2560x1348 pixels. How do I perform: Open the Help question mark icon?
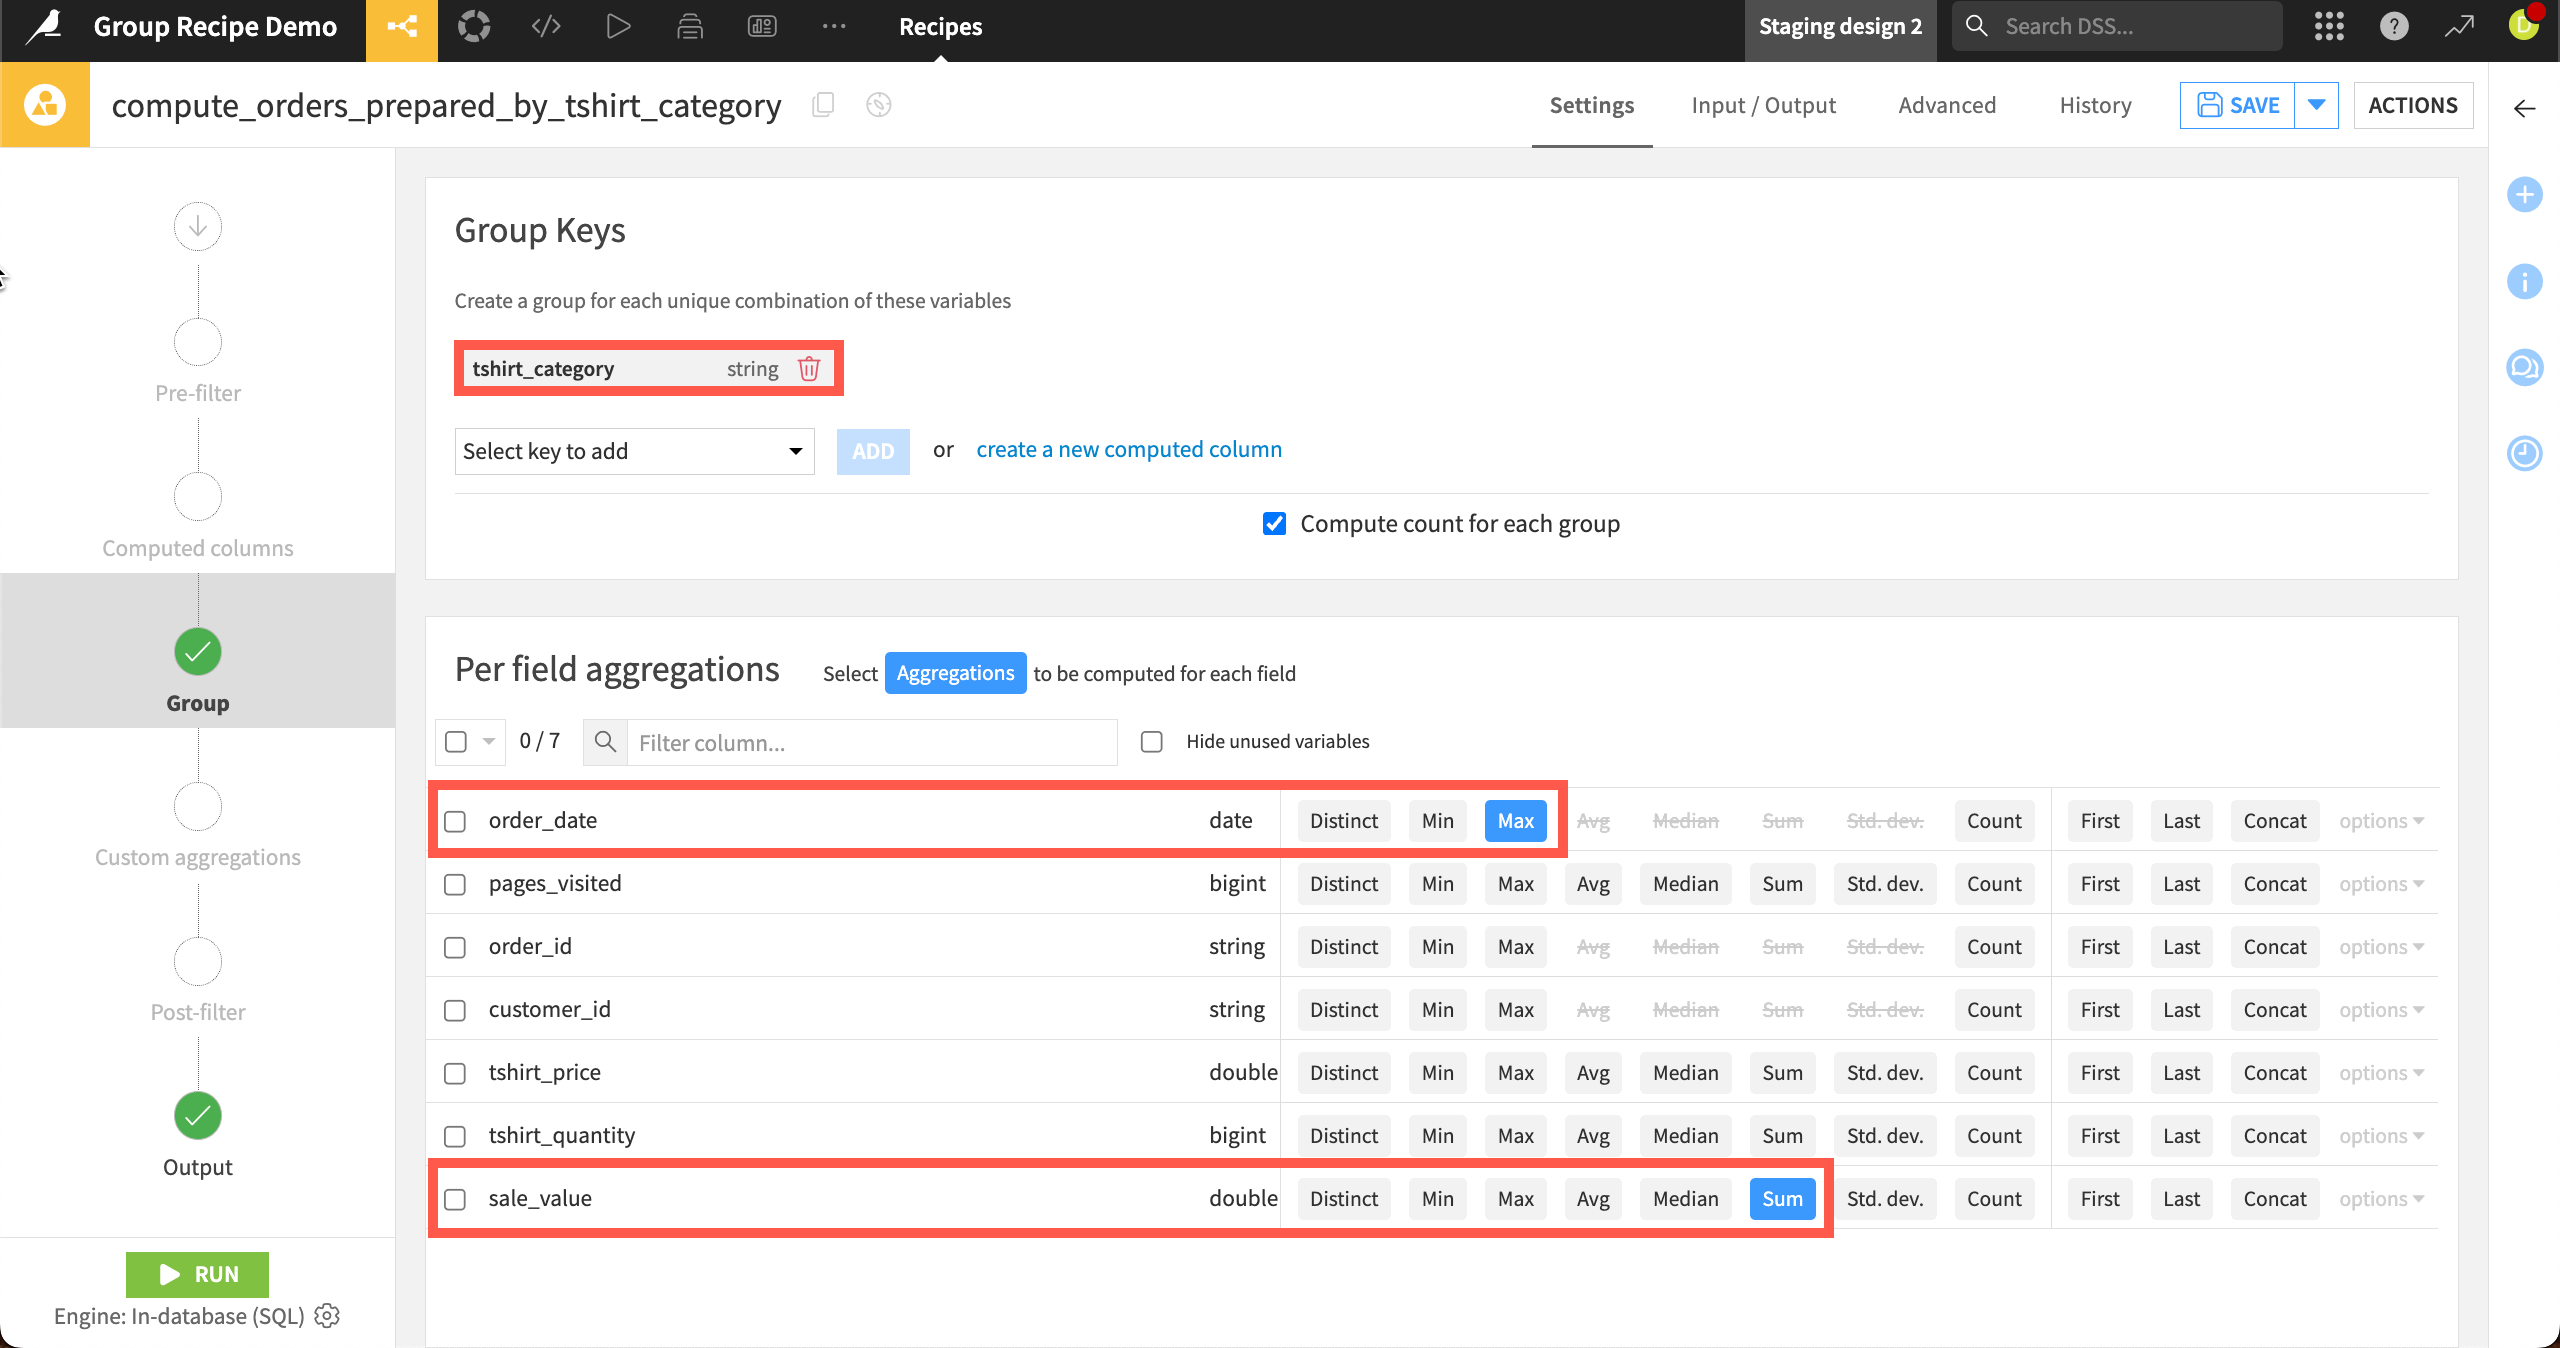[2394, 27]
